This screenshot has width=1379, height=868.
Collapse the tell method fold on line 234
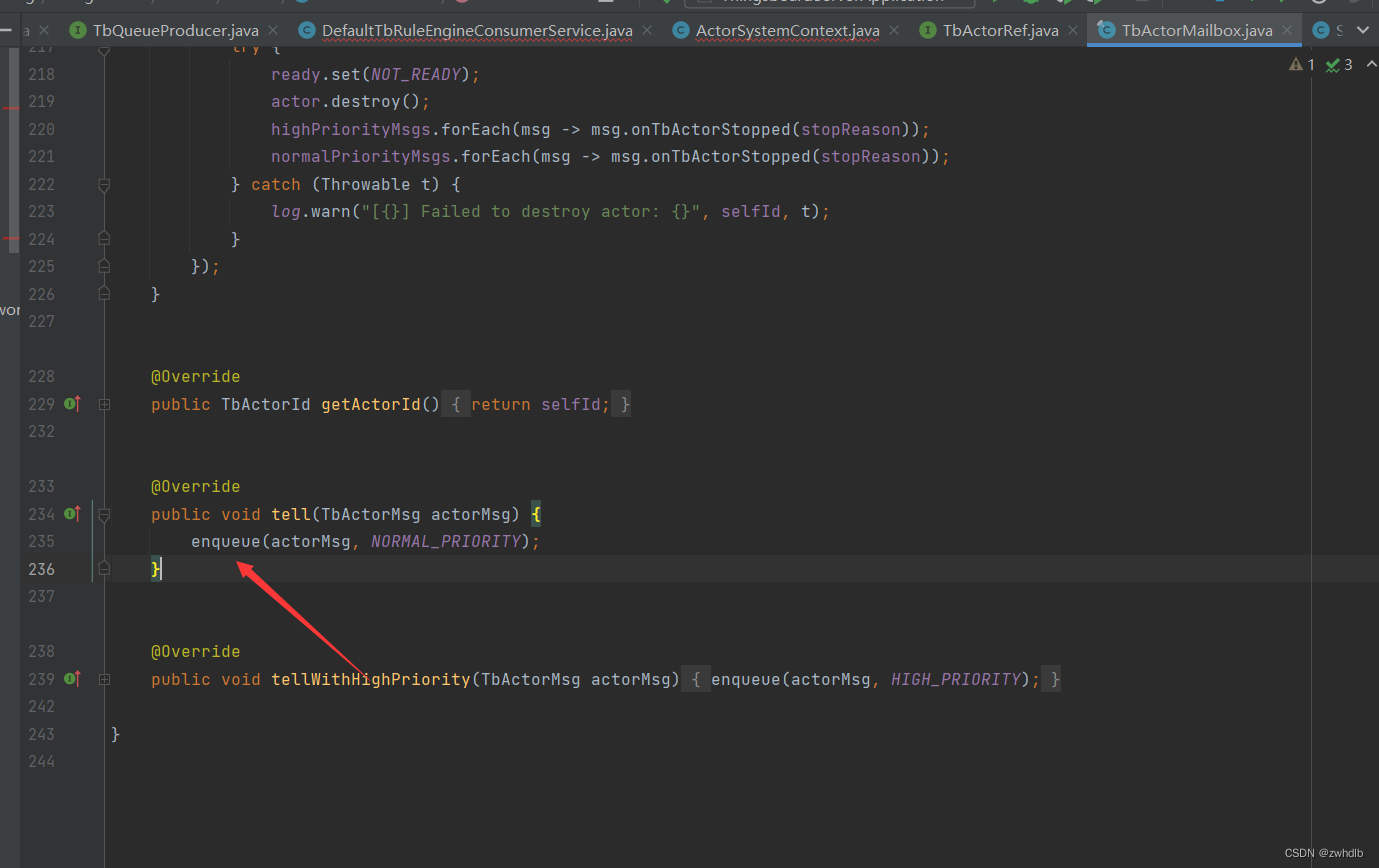[x=104, y=514]
